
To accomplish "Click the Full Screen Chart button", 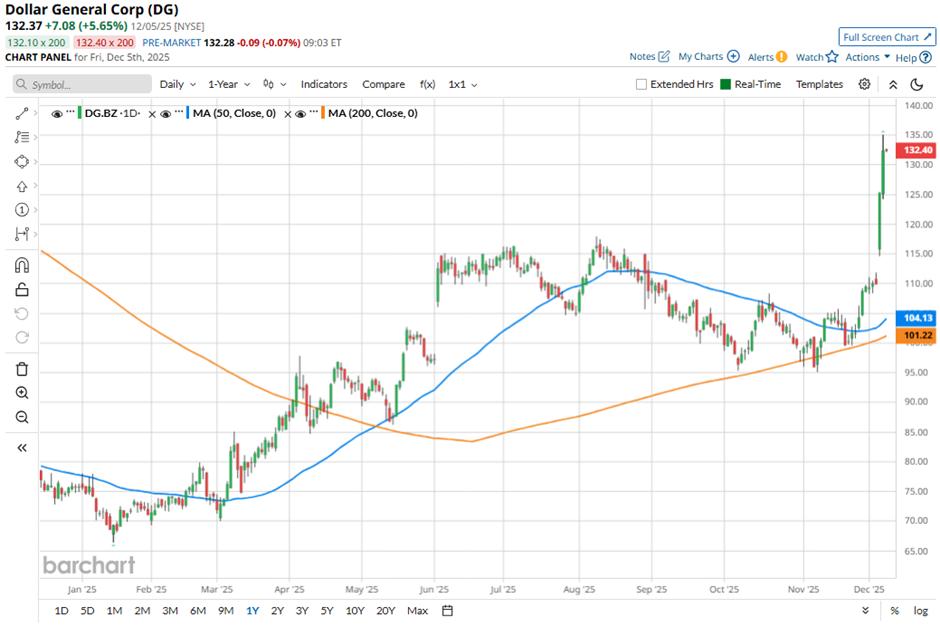I will (887, 37).
